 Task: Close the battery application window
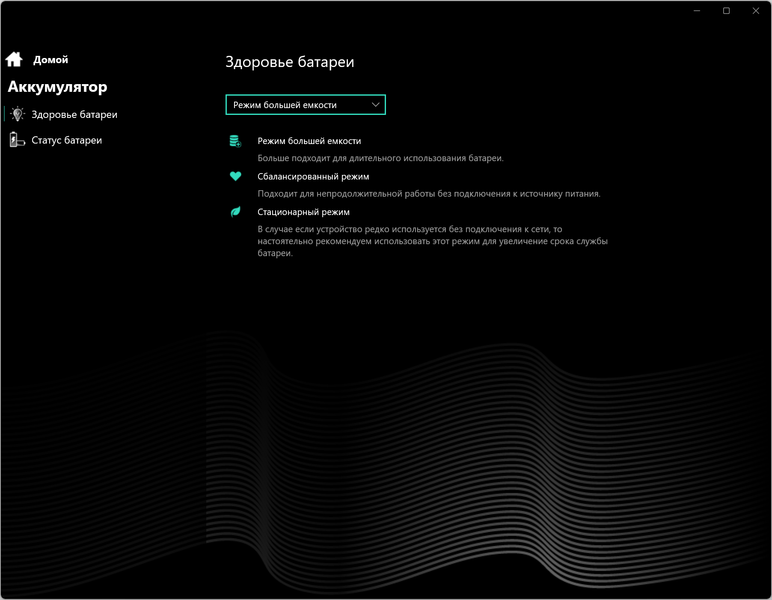click(x=756, y=11)
